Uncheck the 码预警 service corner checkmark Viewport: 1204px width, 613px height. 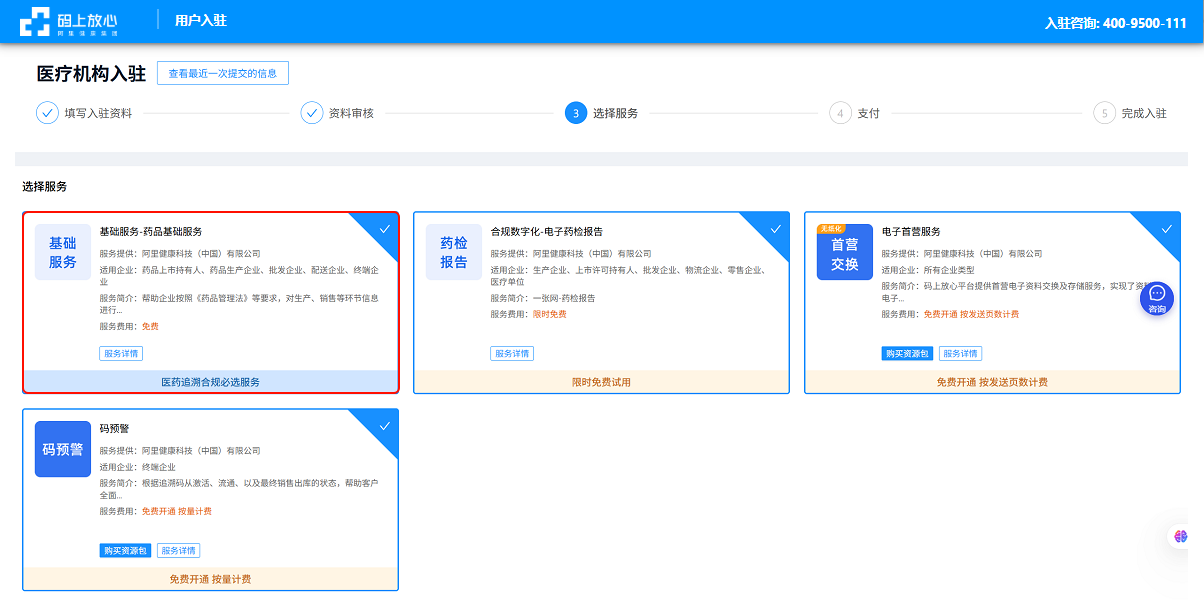[x=385, y=425]
